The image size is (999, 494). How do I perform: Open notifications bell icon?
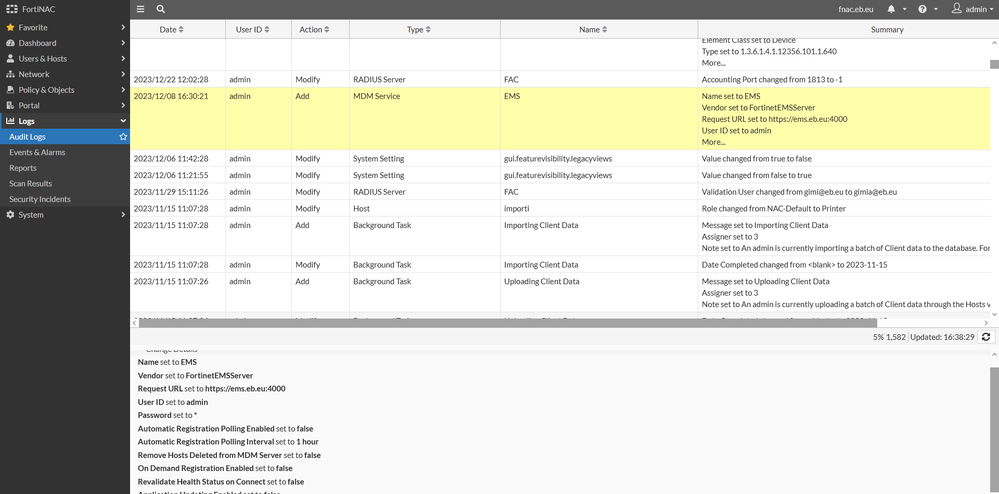pyautogui.click(x=891, y=9)
